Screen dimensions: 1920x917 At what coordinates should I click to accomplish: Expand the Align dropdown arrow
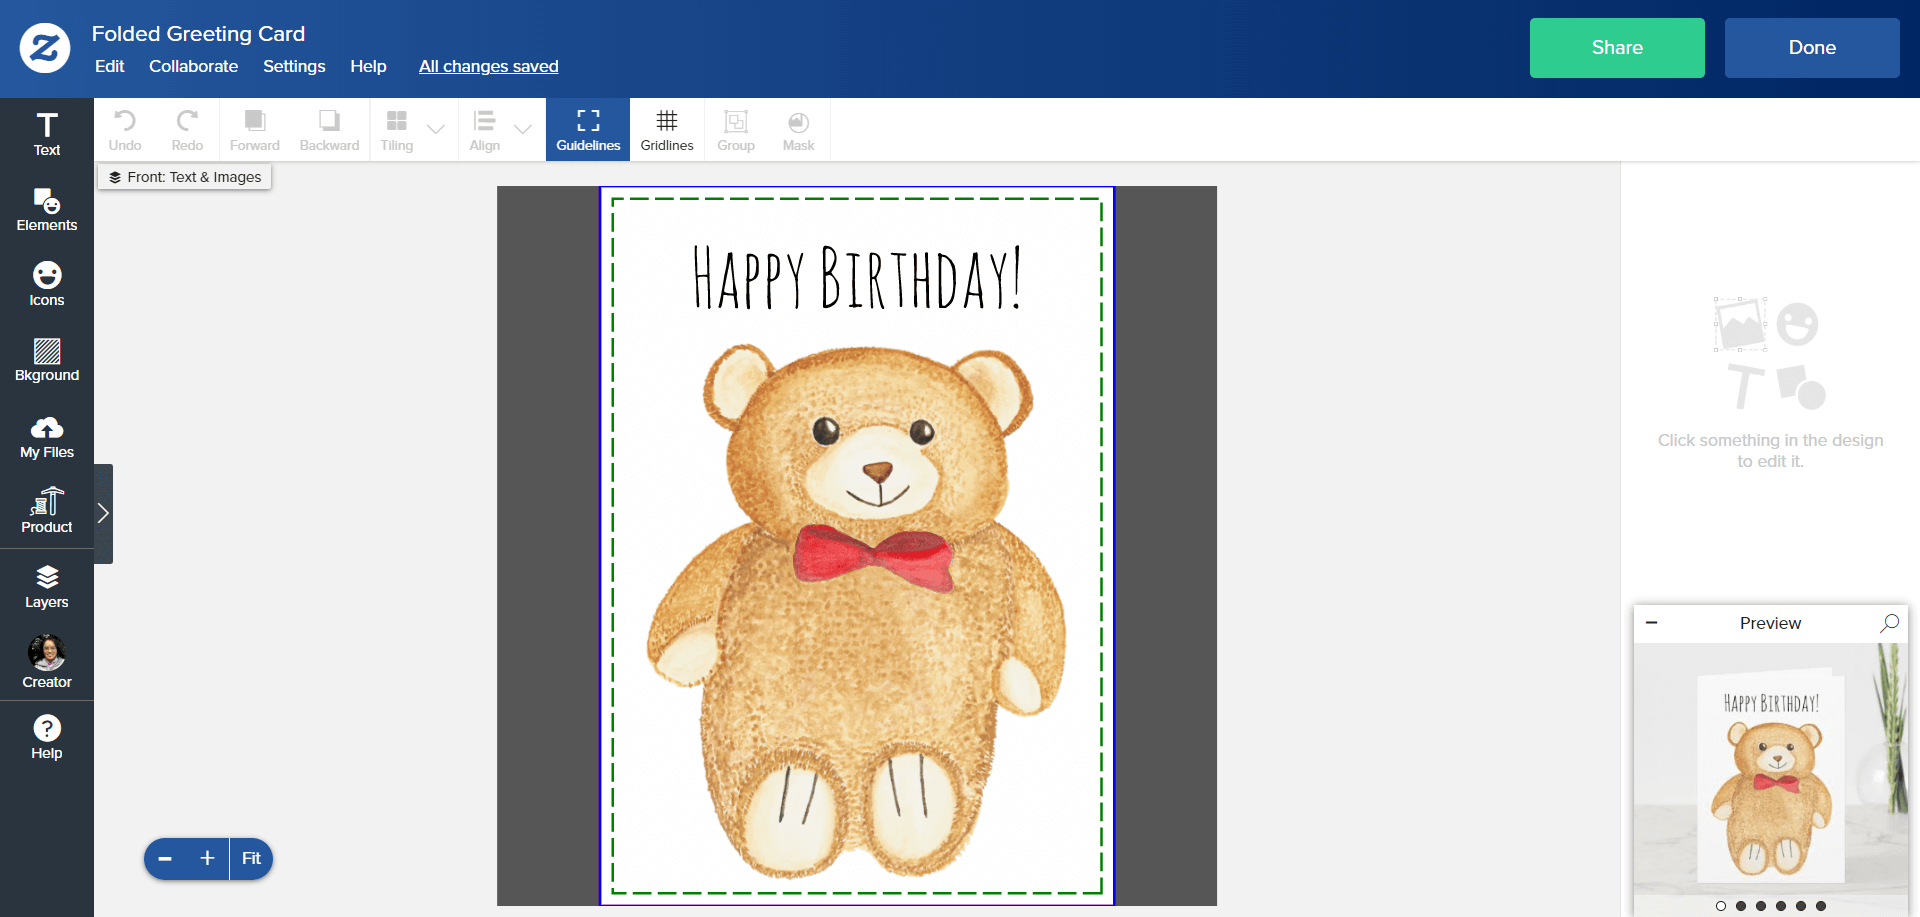(x=523, y=129)
